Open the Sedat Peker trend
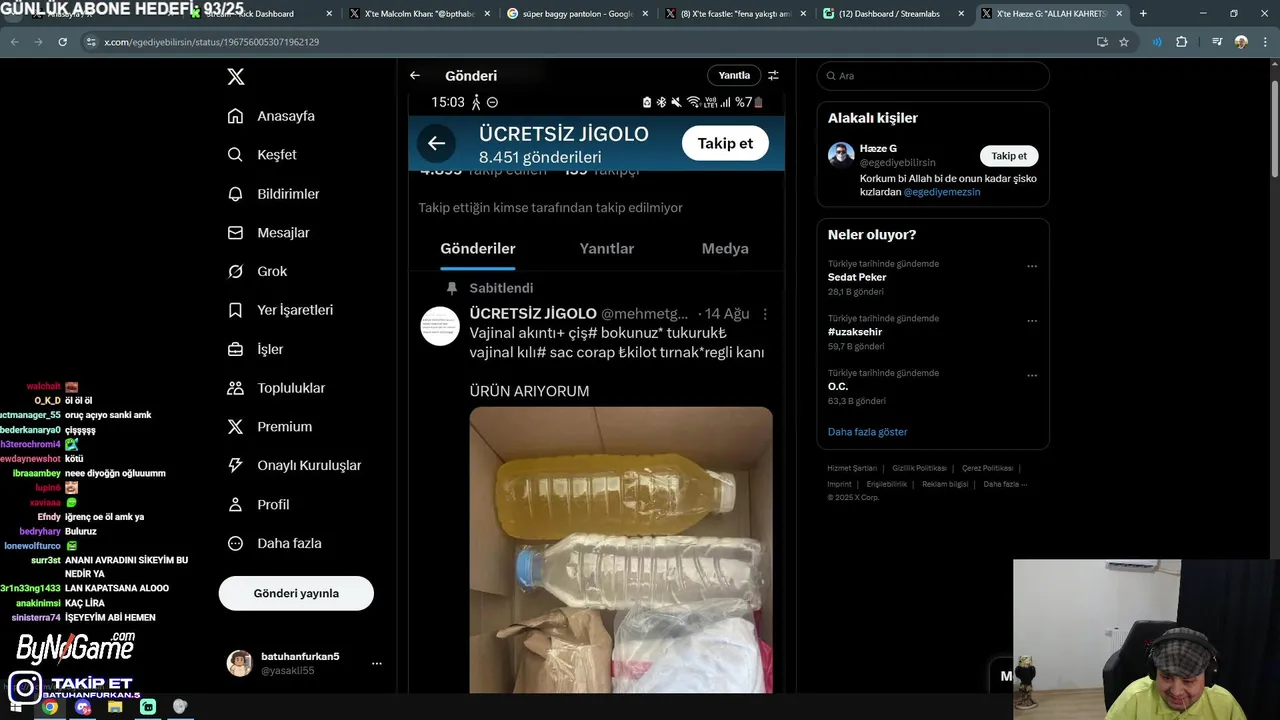The height and width of the screenshot is (720, 1280). point(857,277)
